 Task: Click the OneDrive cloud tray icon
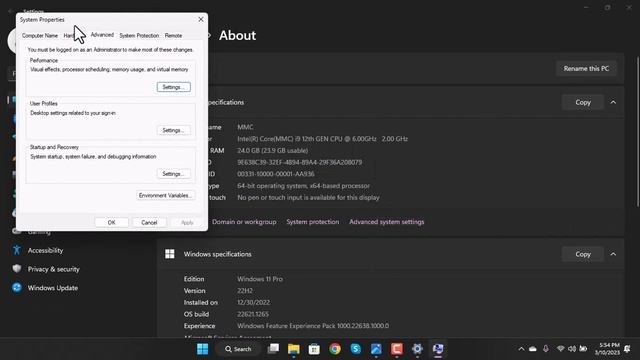point(533,349)
